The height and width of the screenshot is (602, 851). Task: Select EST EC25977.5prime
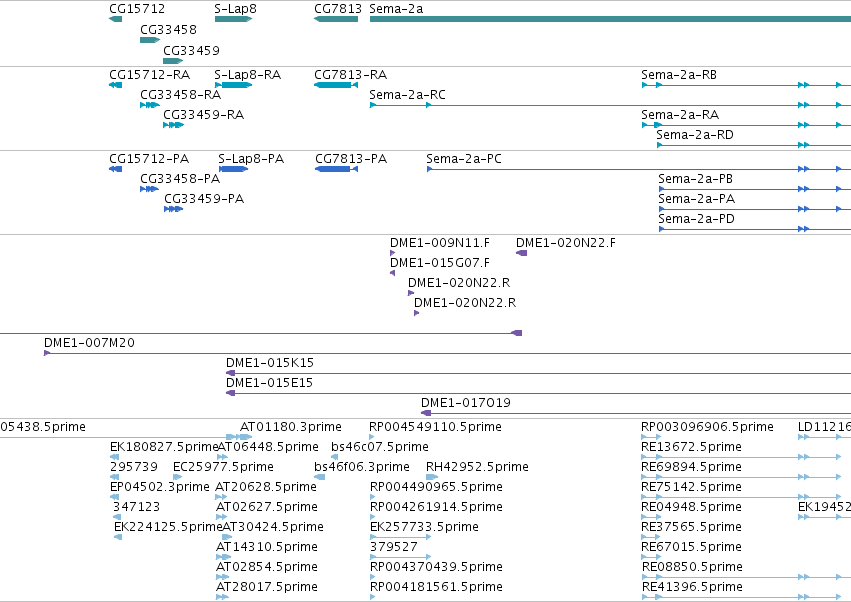click(177, 477)
